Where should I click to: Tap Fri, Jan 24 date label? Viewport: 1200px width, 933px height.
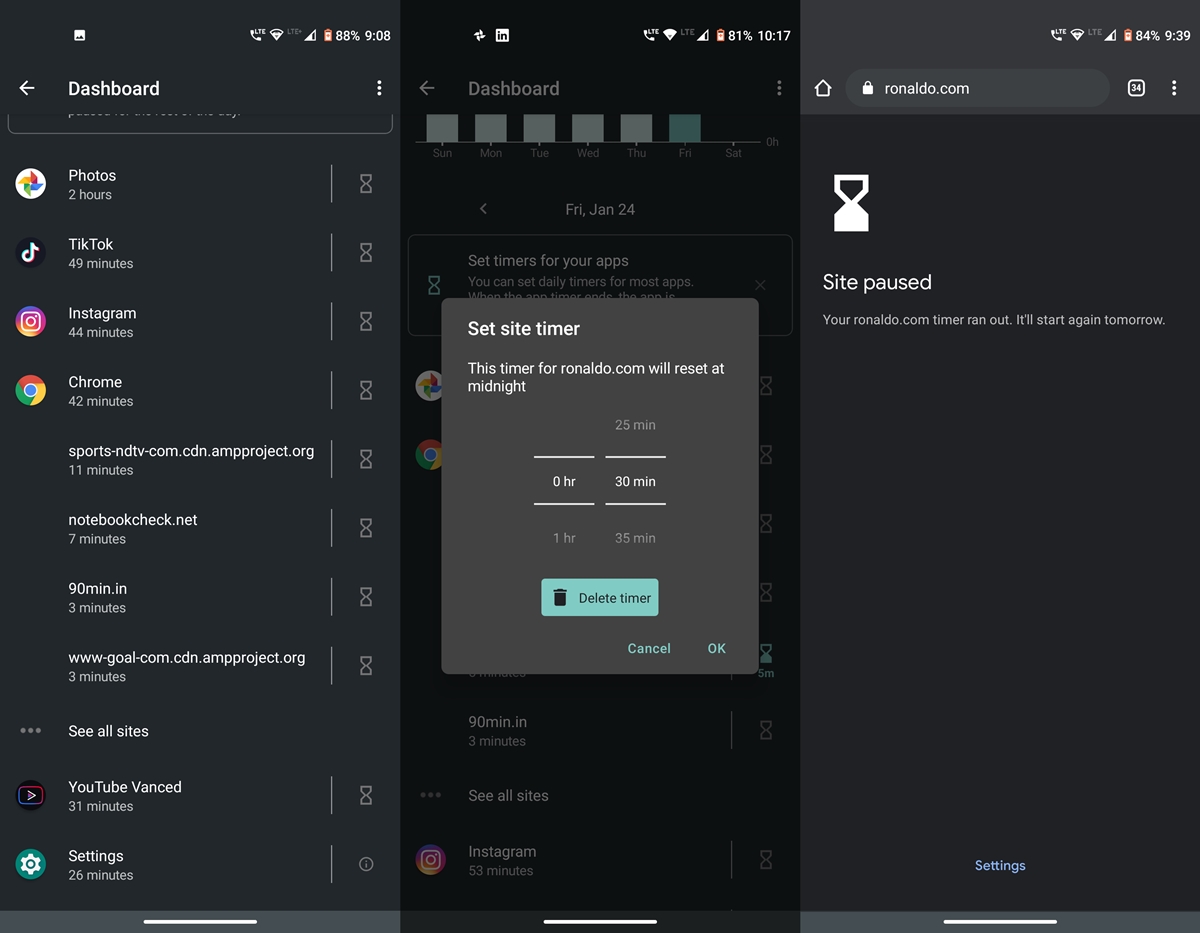point(600,209)
